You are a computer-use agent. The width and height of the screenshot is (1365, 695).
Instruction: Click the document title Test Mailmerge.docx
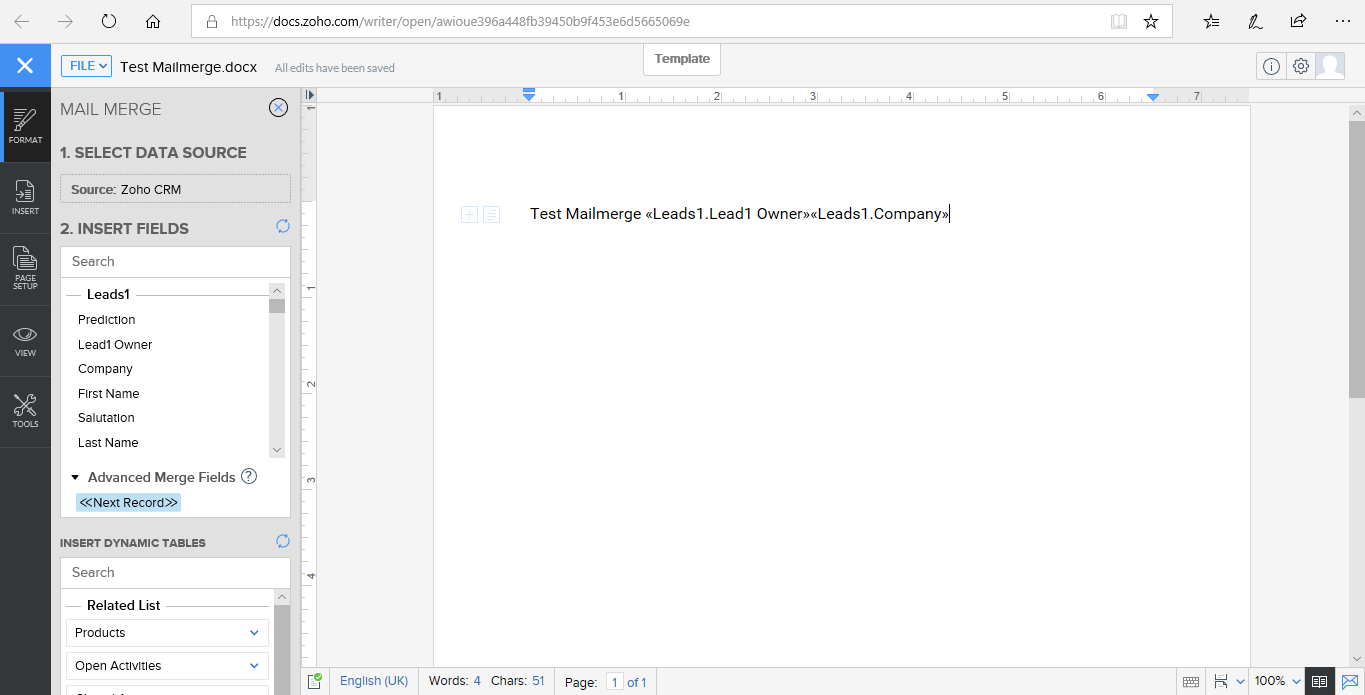tap(189, 67)
